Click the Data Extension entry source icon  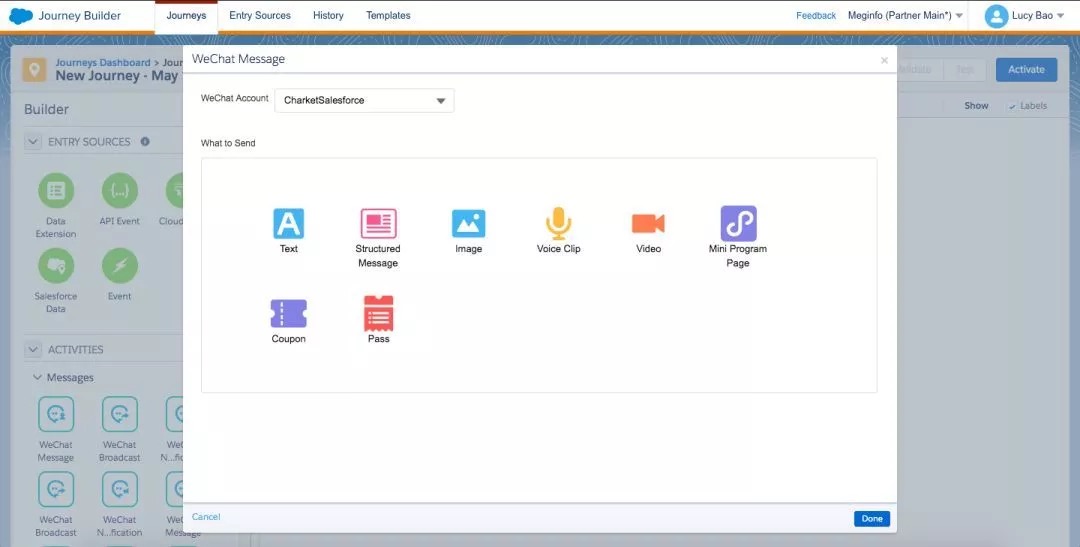click(56, 190)
